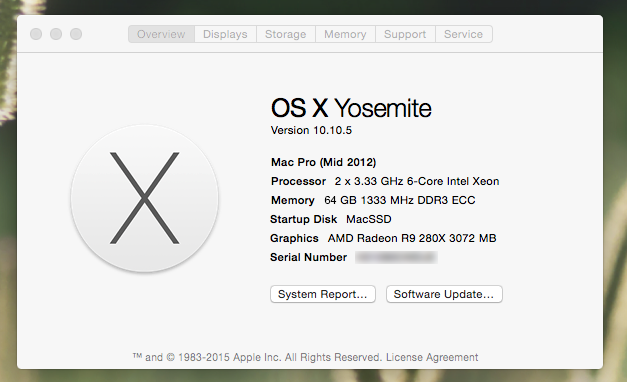Click the OS X Yosemite title
The image size is (627, 382).
(351, 108)
